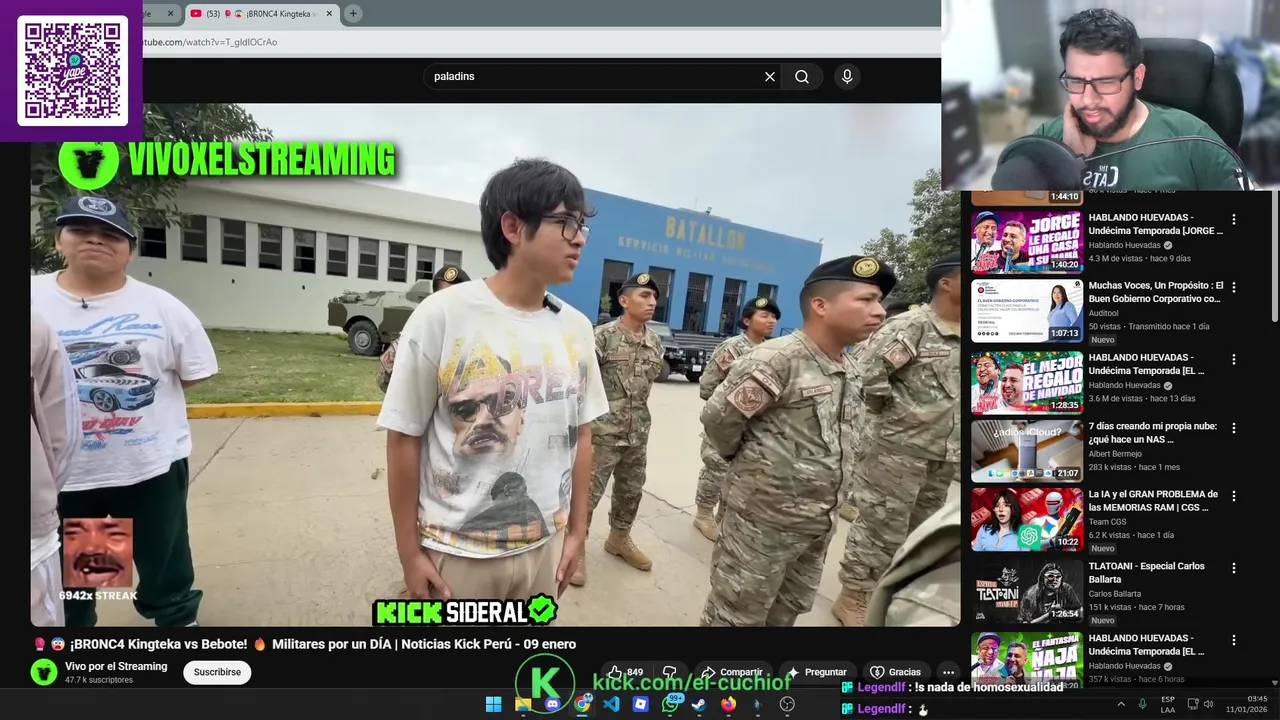Clear the 'paladins' search text with the X
This screenshot has width=1280, height=720.
click(770, 77)
